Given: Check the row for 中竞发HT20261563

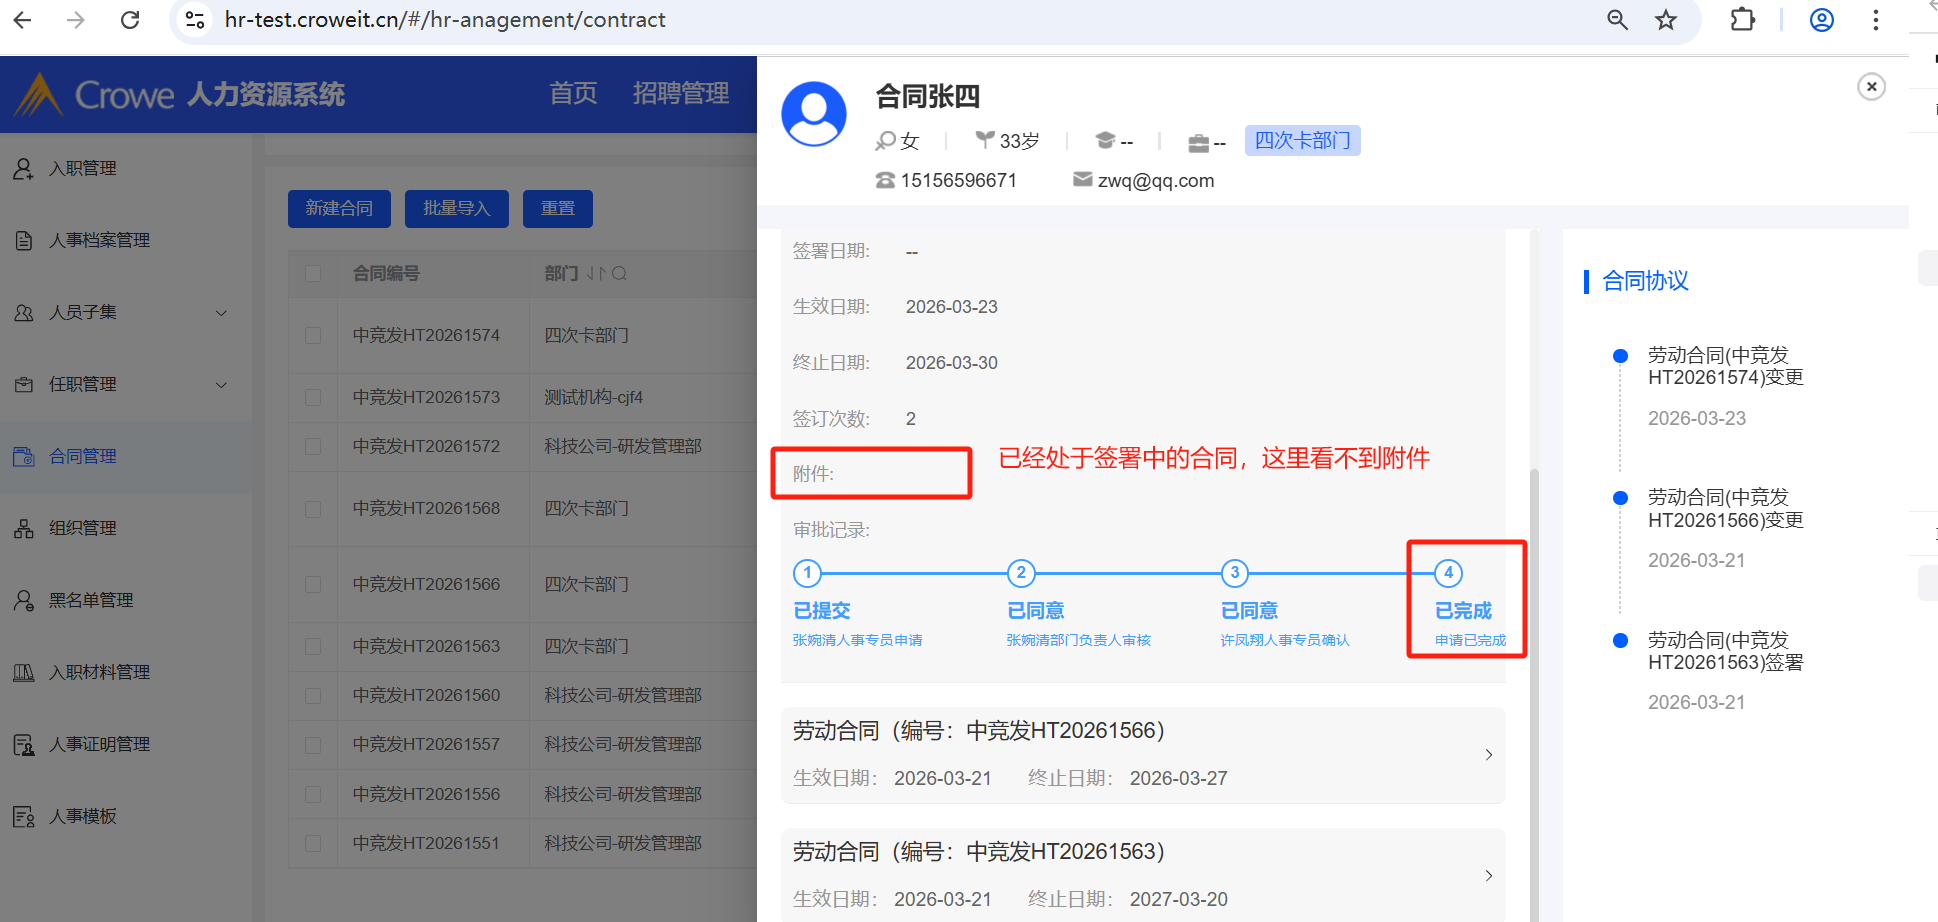Looking at the screenshot, I should coord(313,647).
